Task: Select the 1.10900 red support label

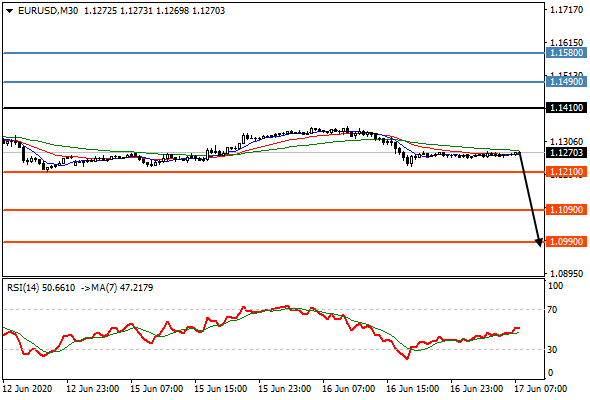Action: pos(566,210)
